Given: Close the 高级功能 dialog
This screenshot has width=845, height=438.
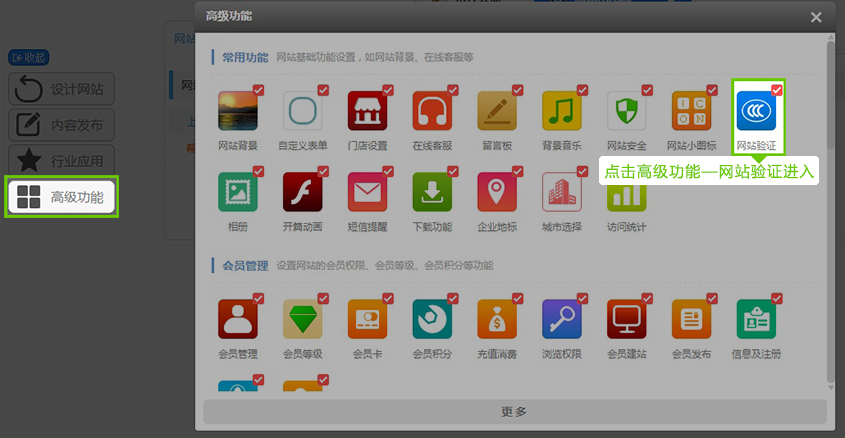Looking at the screenshot, I should [x=816, y=17].
